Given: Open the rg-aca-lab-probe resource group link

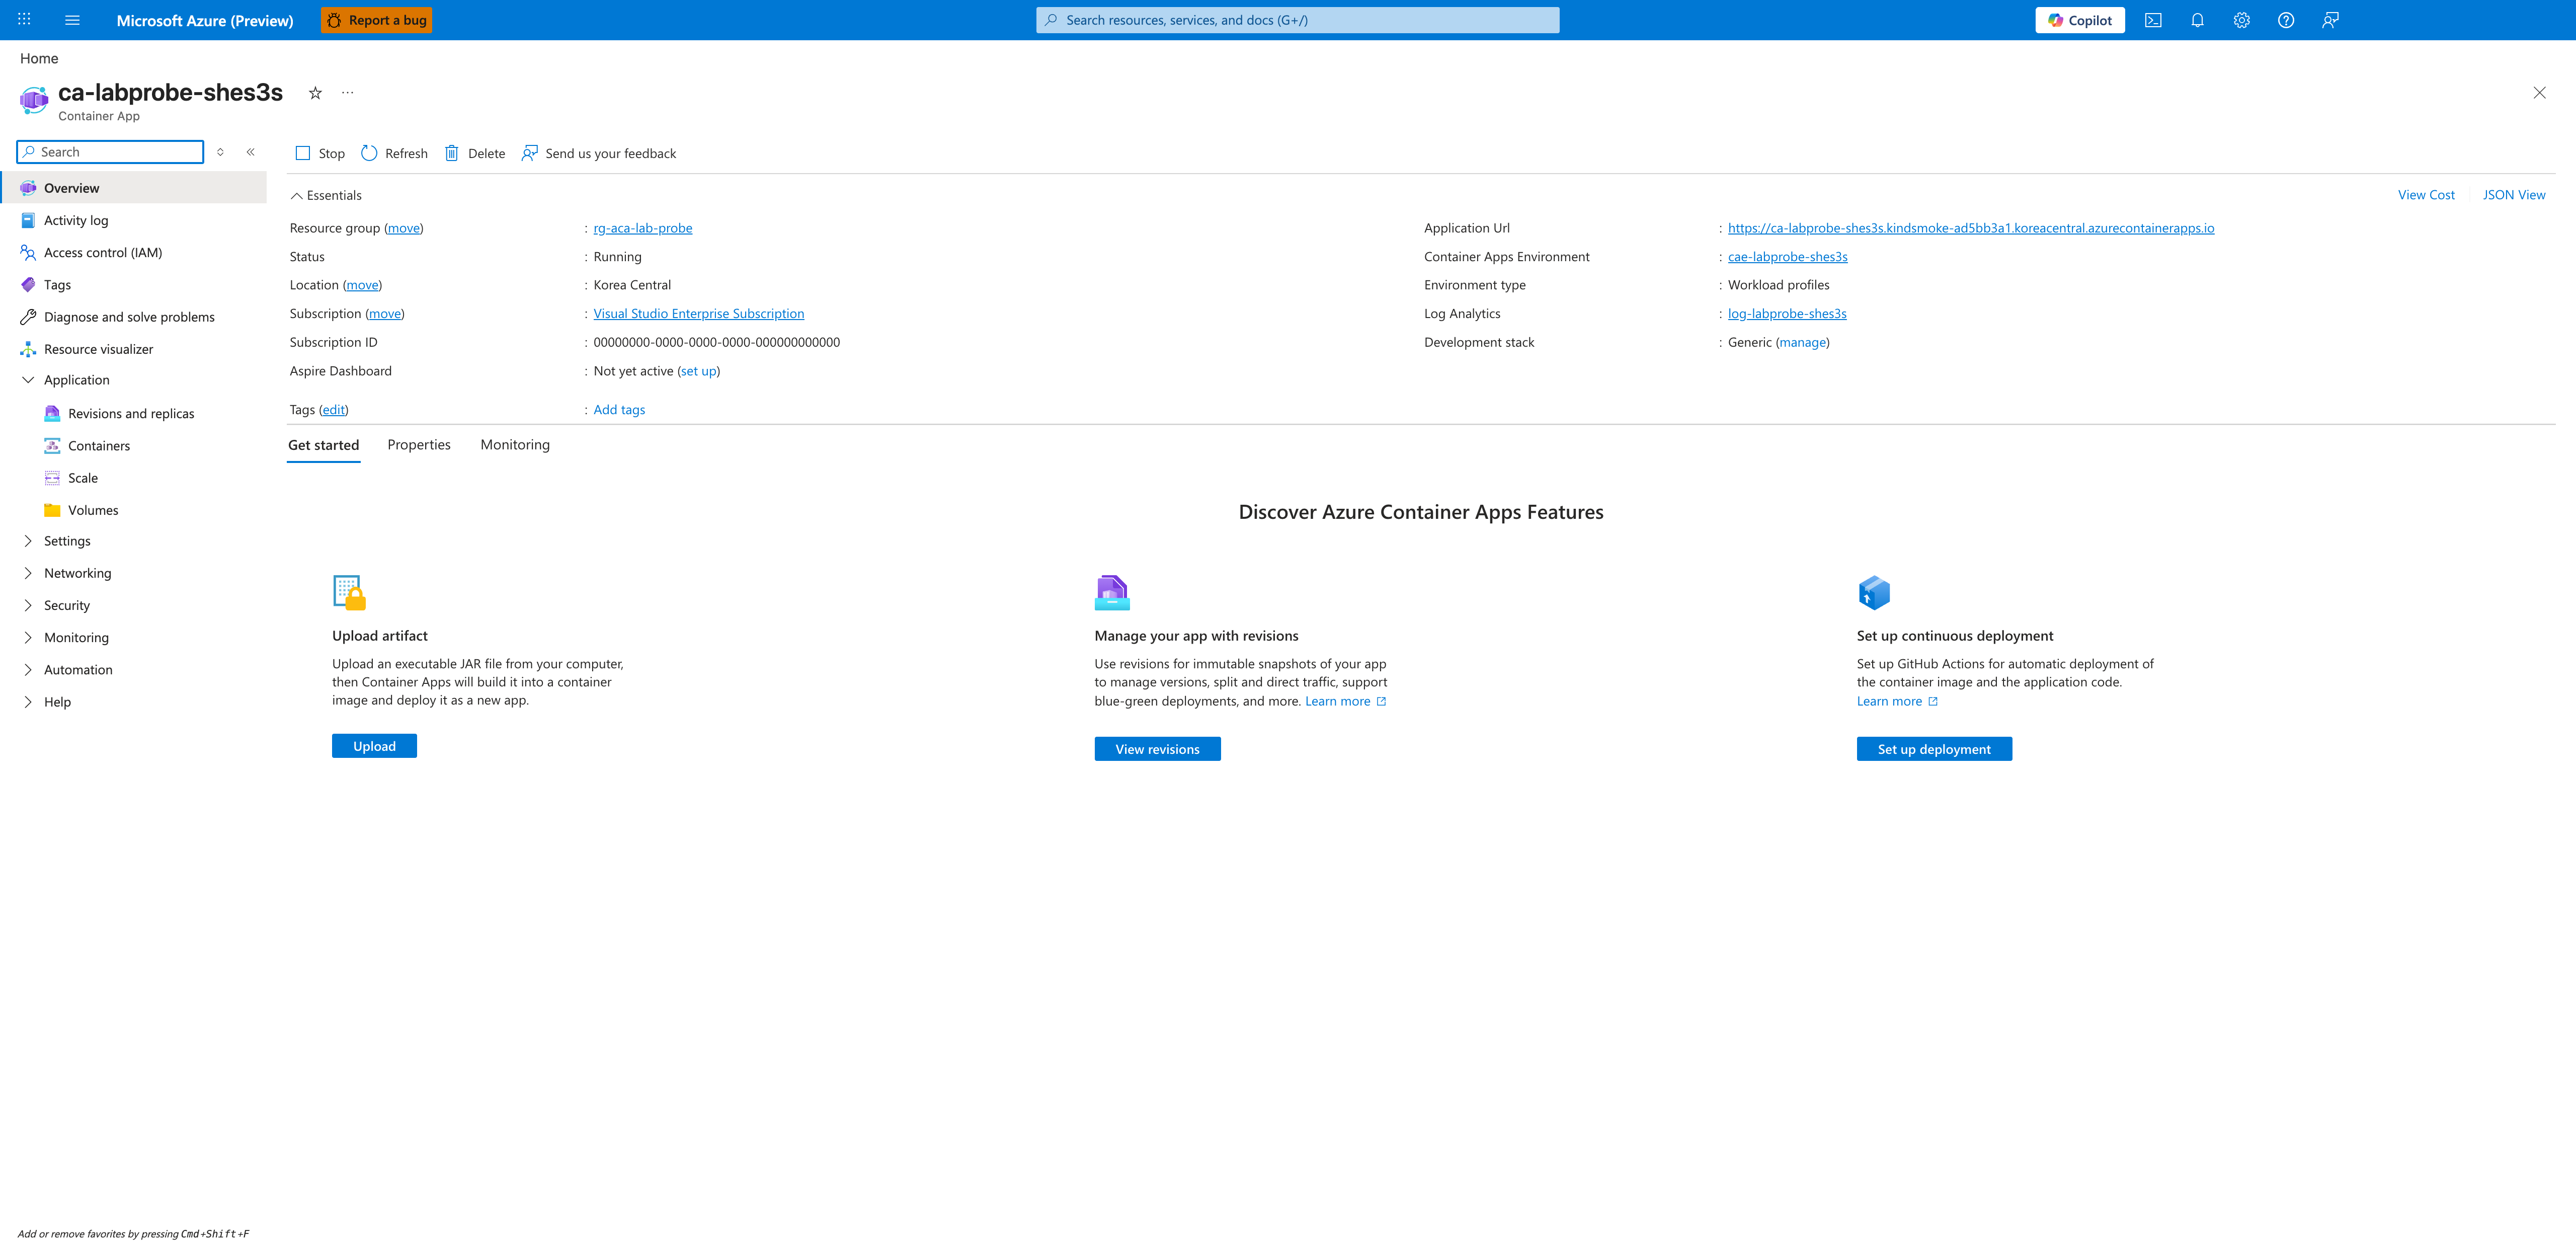Looking at the screenshot, I should coord(643,228).
